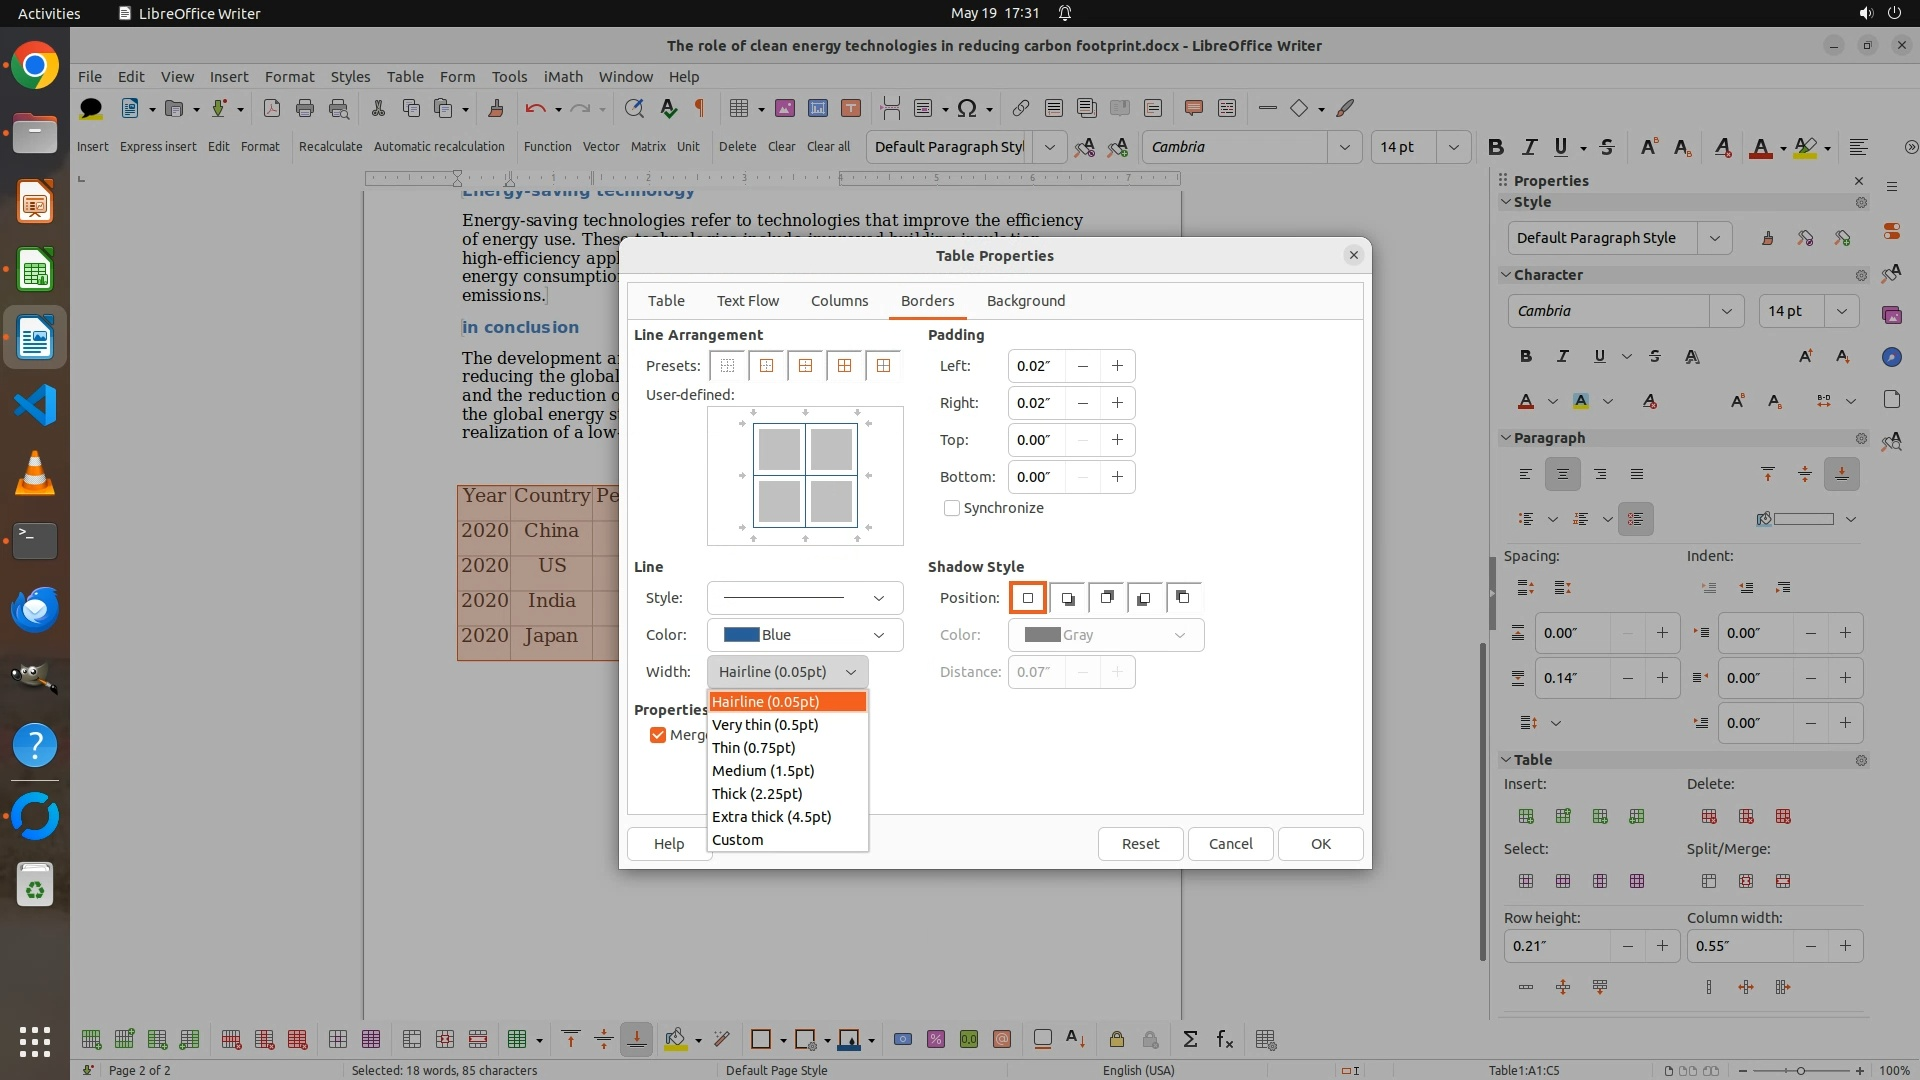The image size is (1920, 1080).
Task: Click the OK button
Action: pos(1320,844)
